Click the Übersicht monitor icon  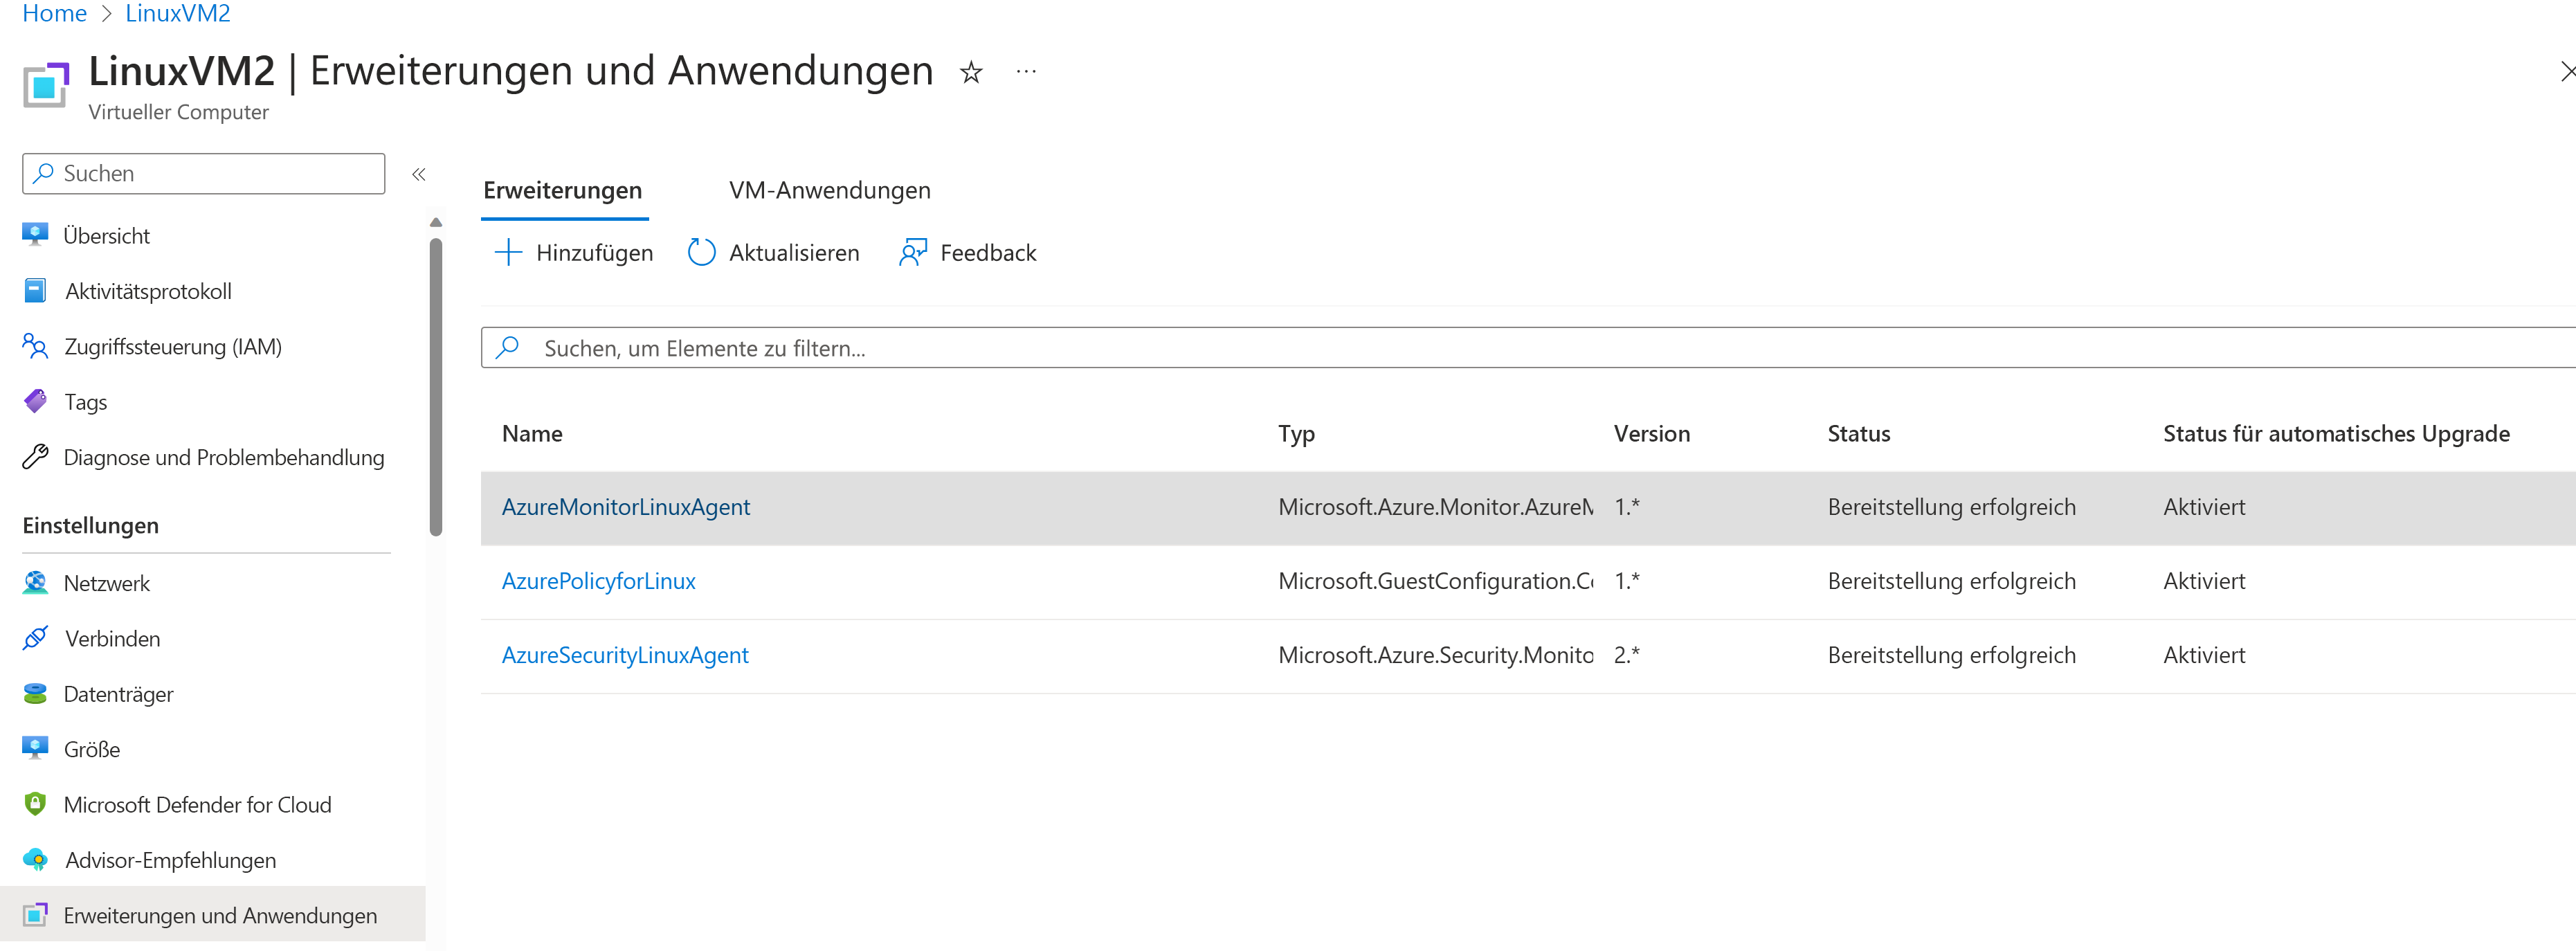pyautogui.click(x=35, y=235)
